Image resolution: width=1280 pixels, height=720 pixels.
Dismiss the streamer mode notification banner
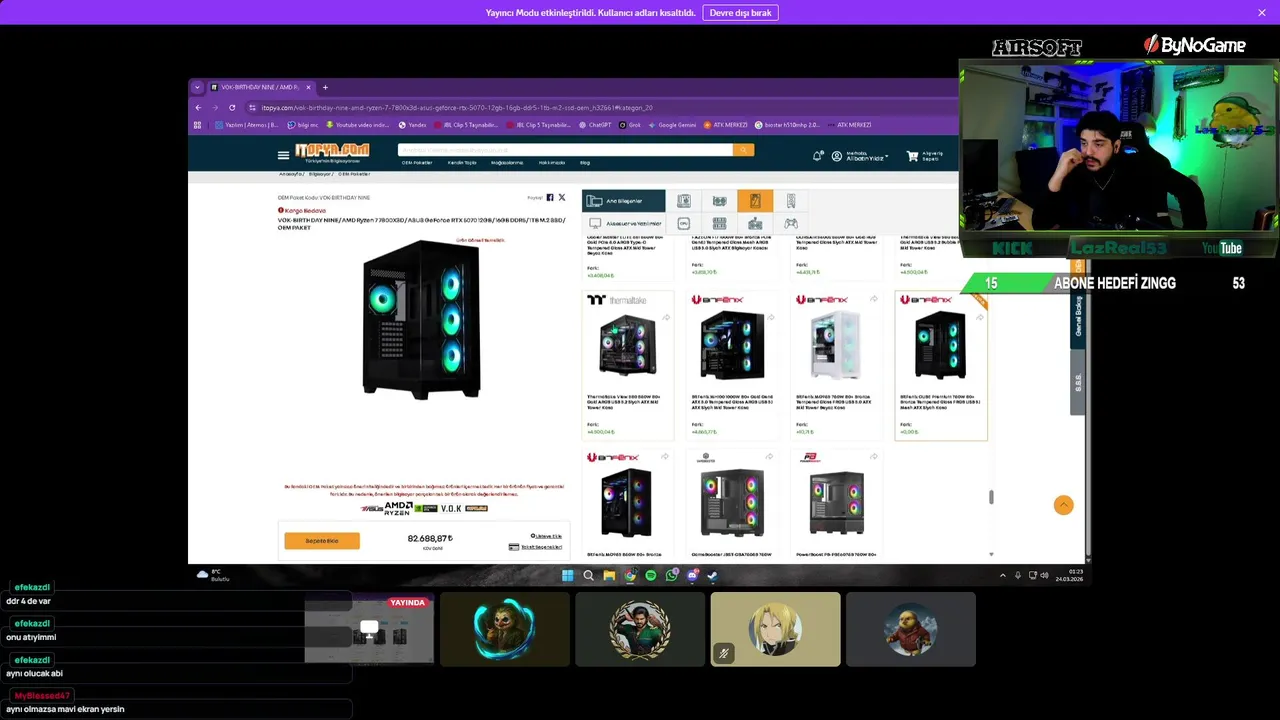1262,13
